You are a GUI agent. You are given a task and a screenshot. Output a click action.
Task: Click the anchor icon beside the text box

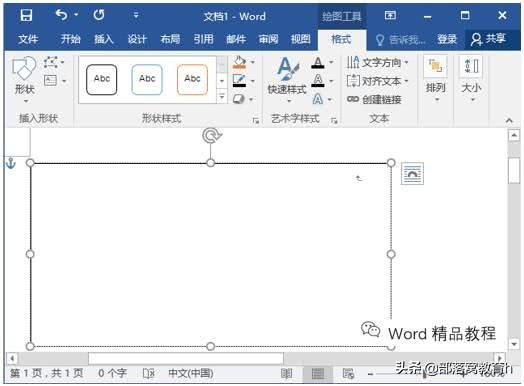click(x=11, y=163)
